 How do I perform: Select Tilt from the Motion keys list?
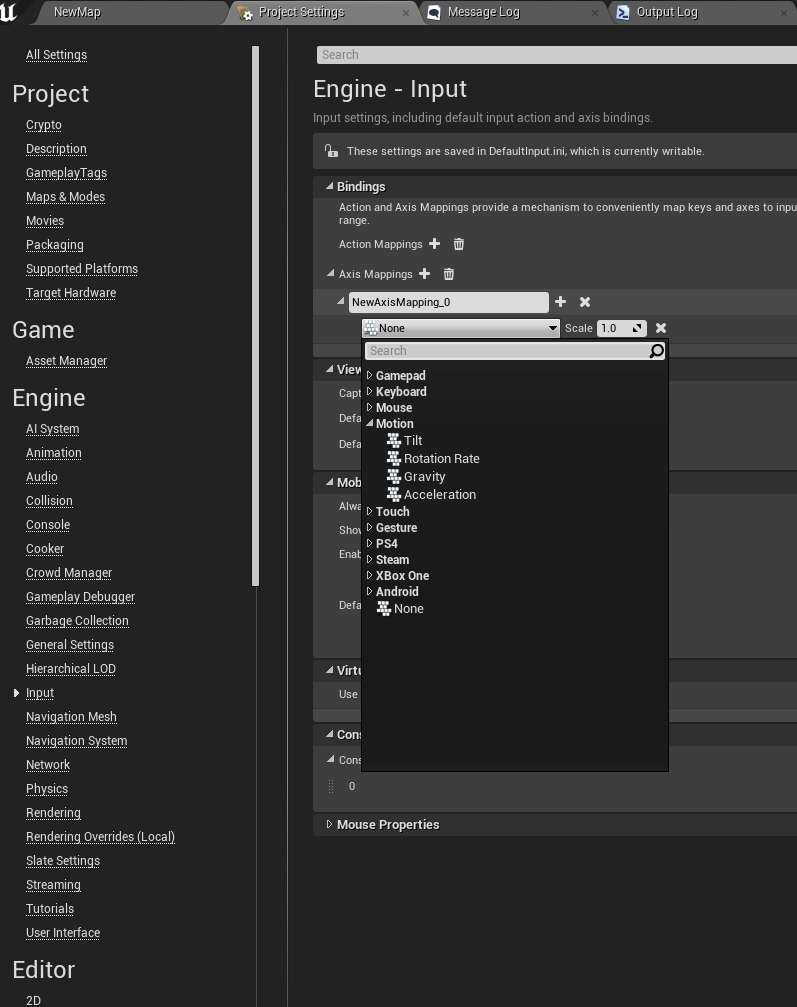click(x=412, y=440)
